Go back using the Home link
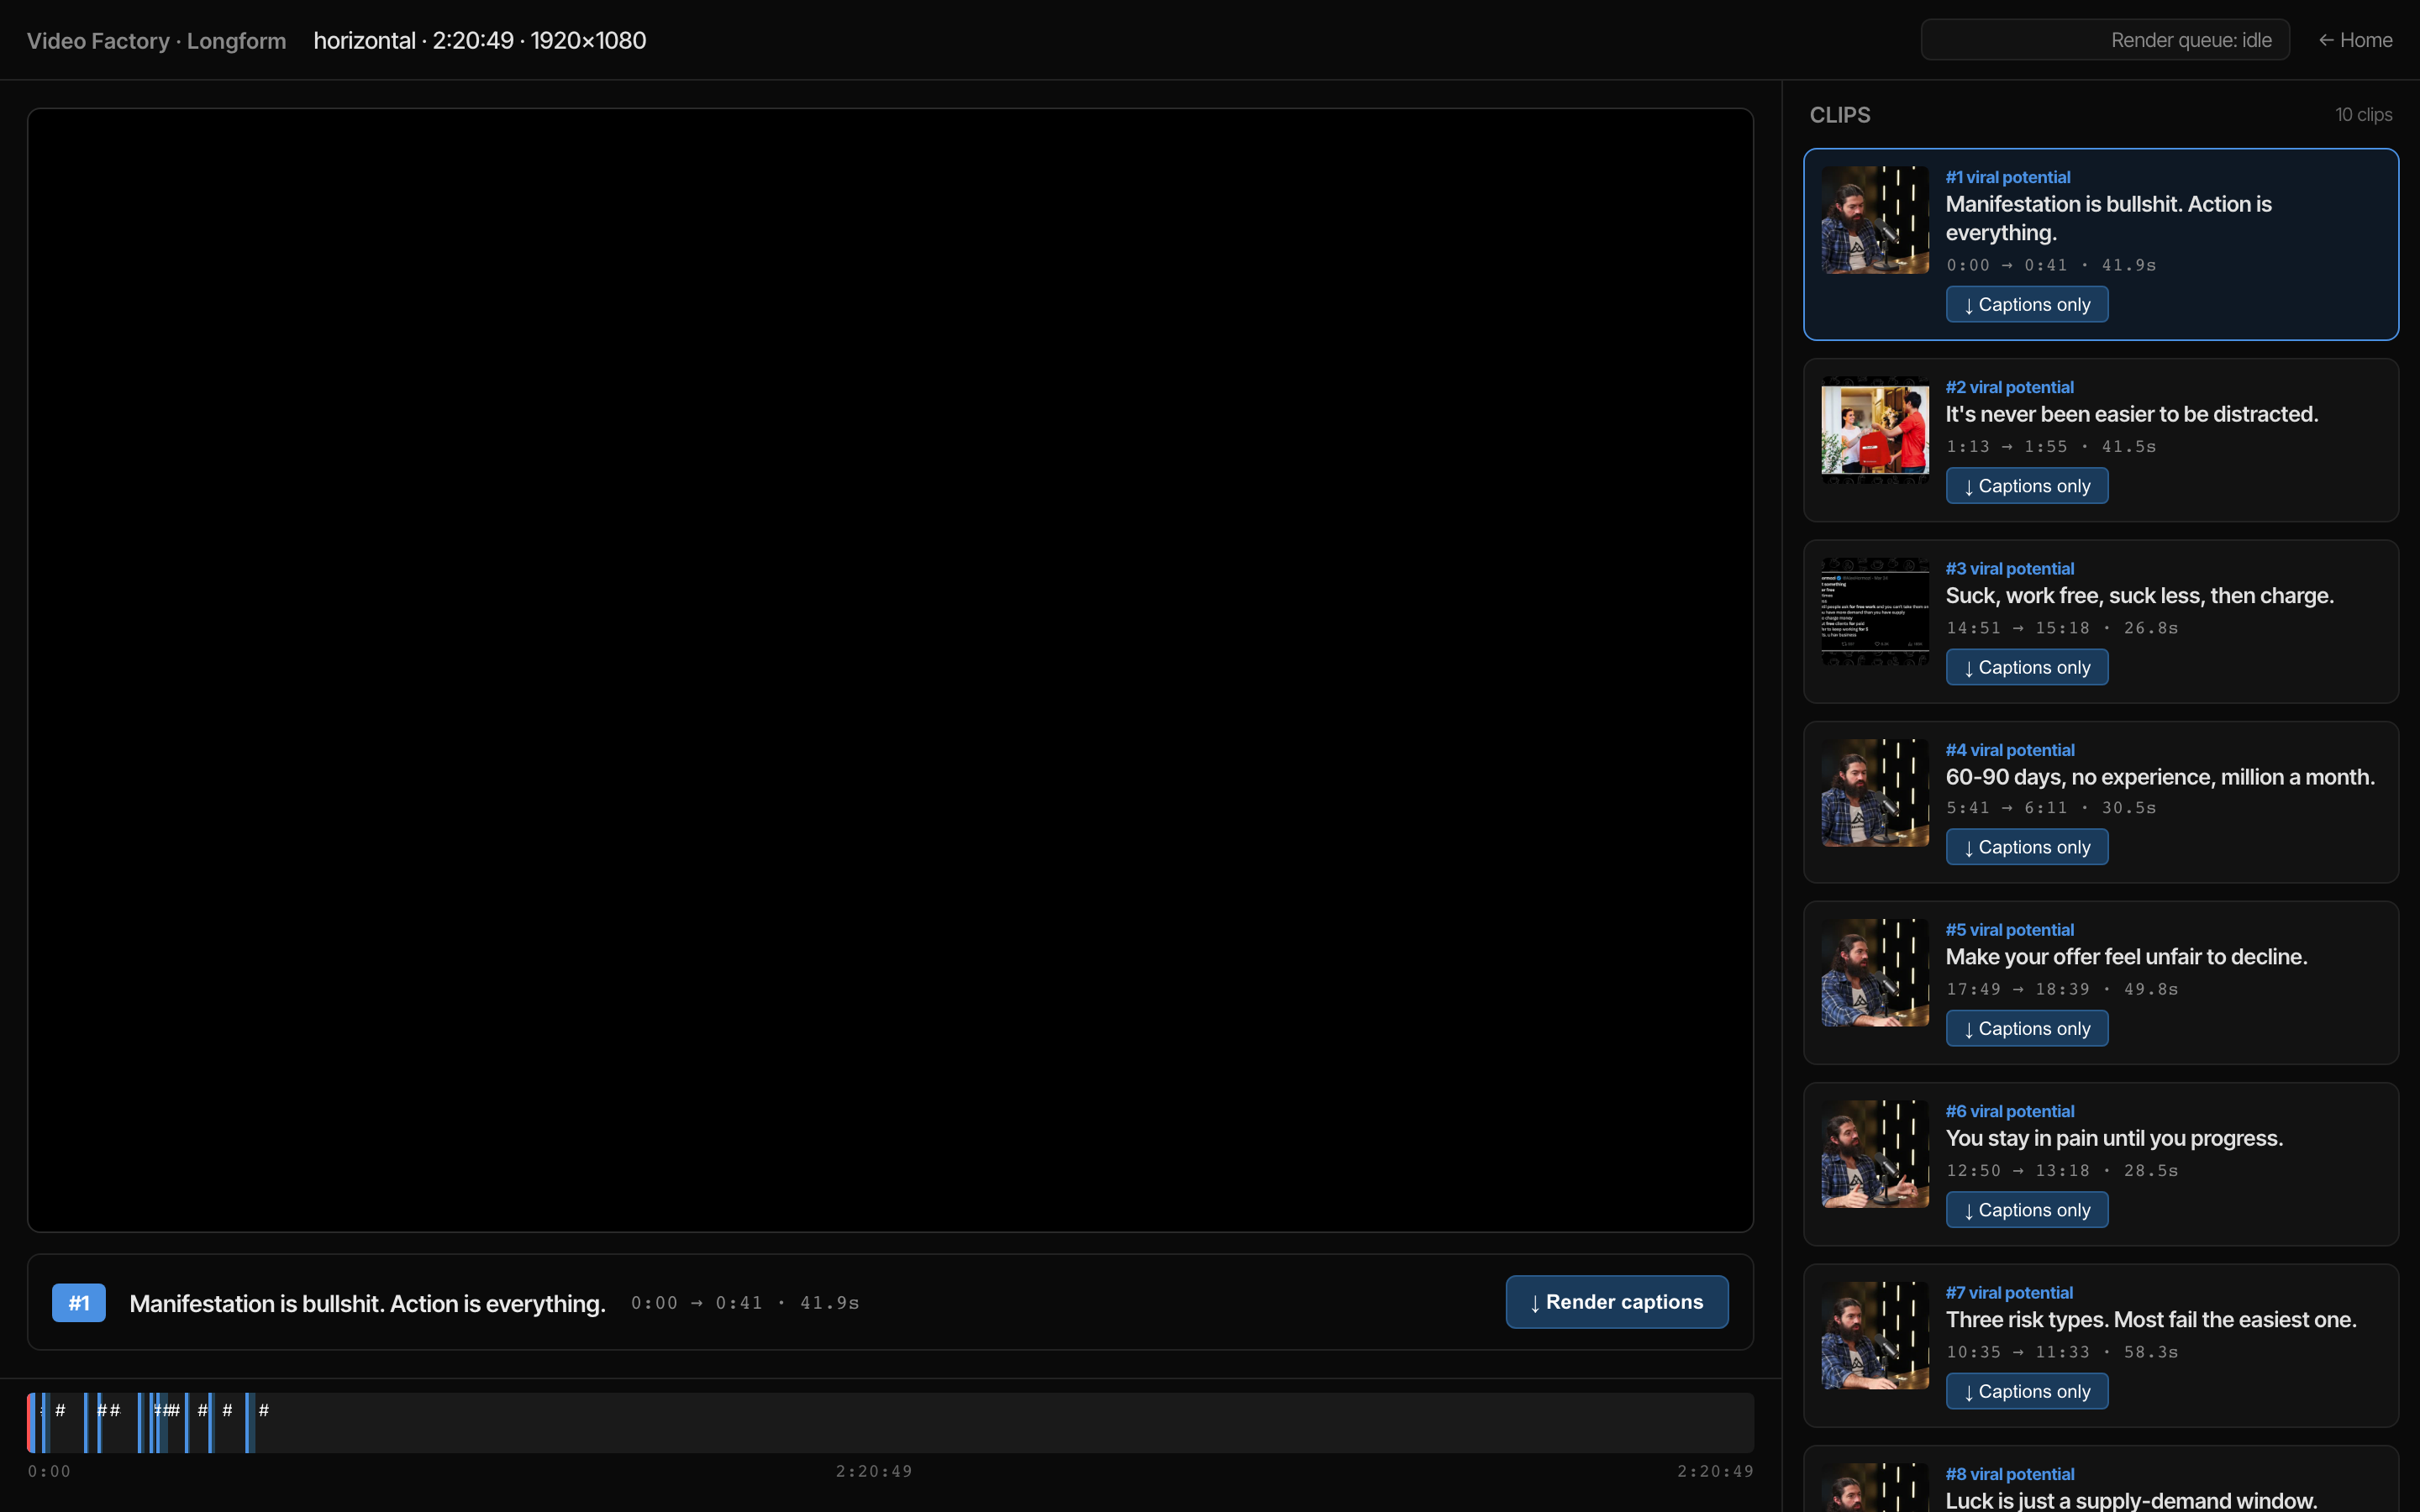The height and width of the screenshot is (1512, 2420). click(2355, 40)
